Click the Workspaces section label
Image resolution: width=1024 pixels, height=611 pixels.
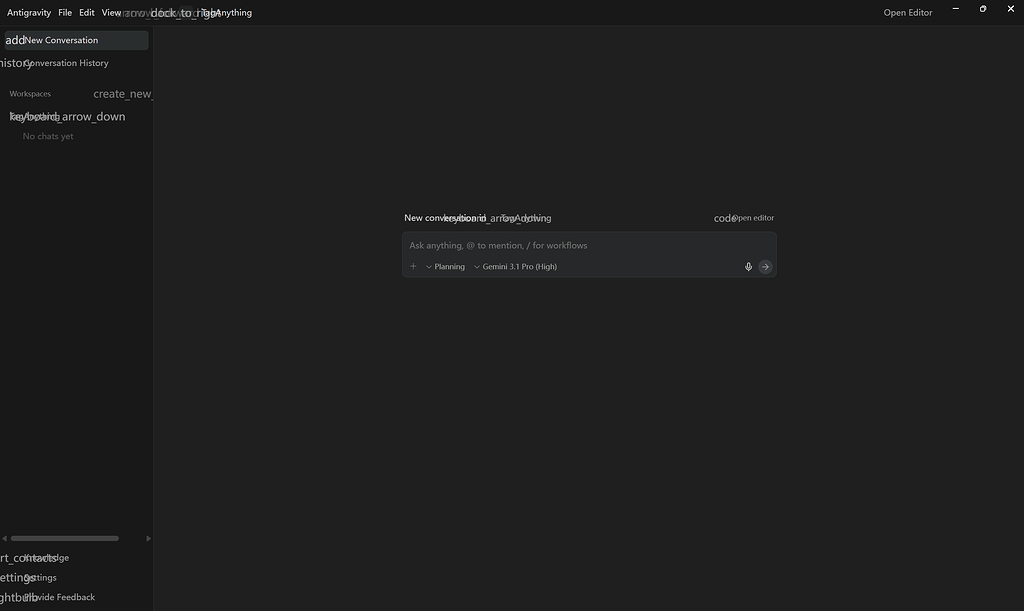(30, 93)
